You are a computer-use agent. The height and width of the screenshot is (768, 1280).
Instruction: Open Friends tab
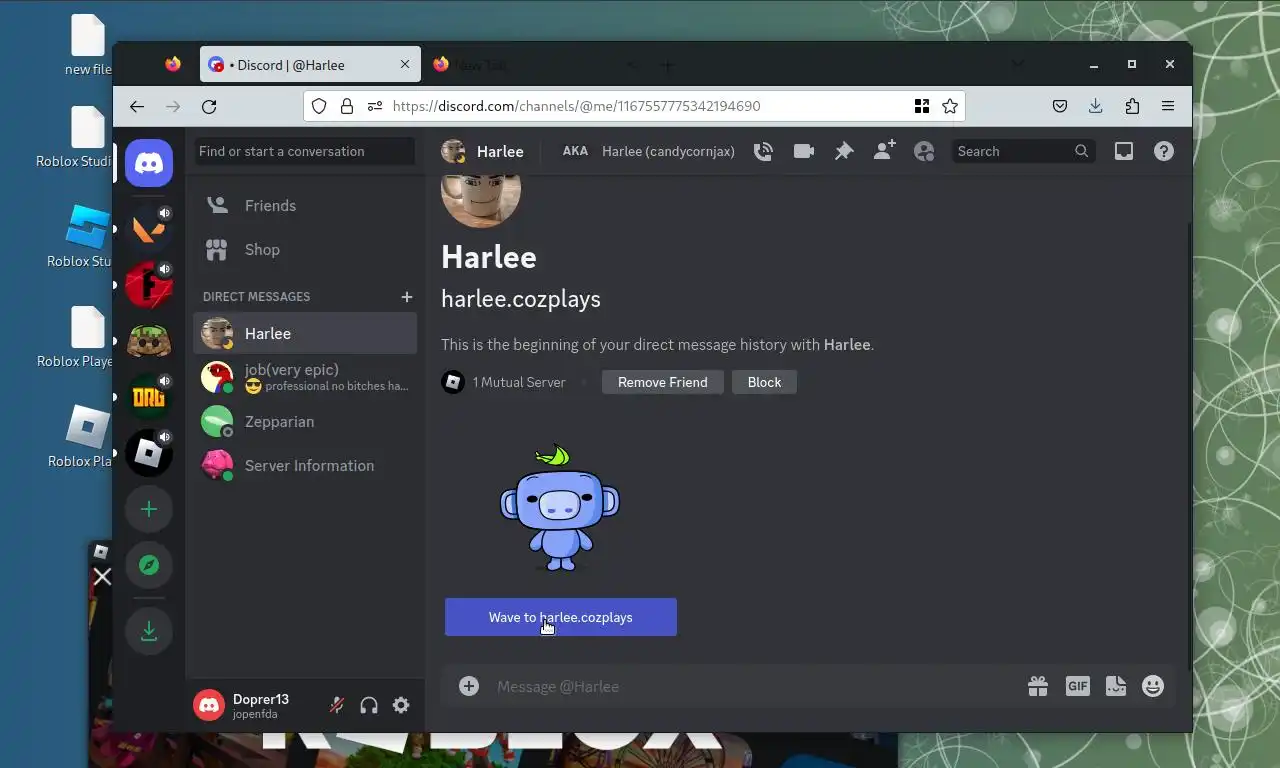pyautogui.click(x=305, y=205)
